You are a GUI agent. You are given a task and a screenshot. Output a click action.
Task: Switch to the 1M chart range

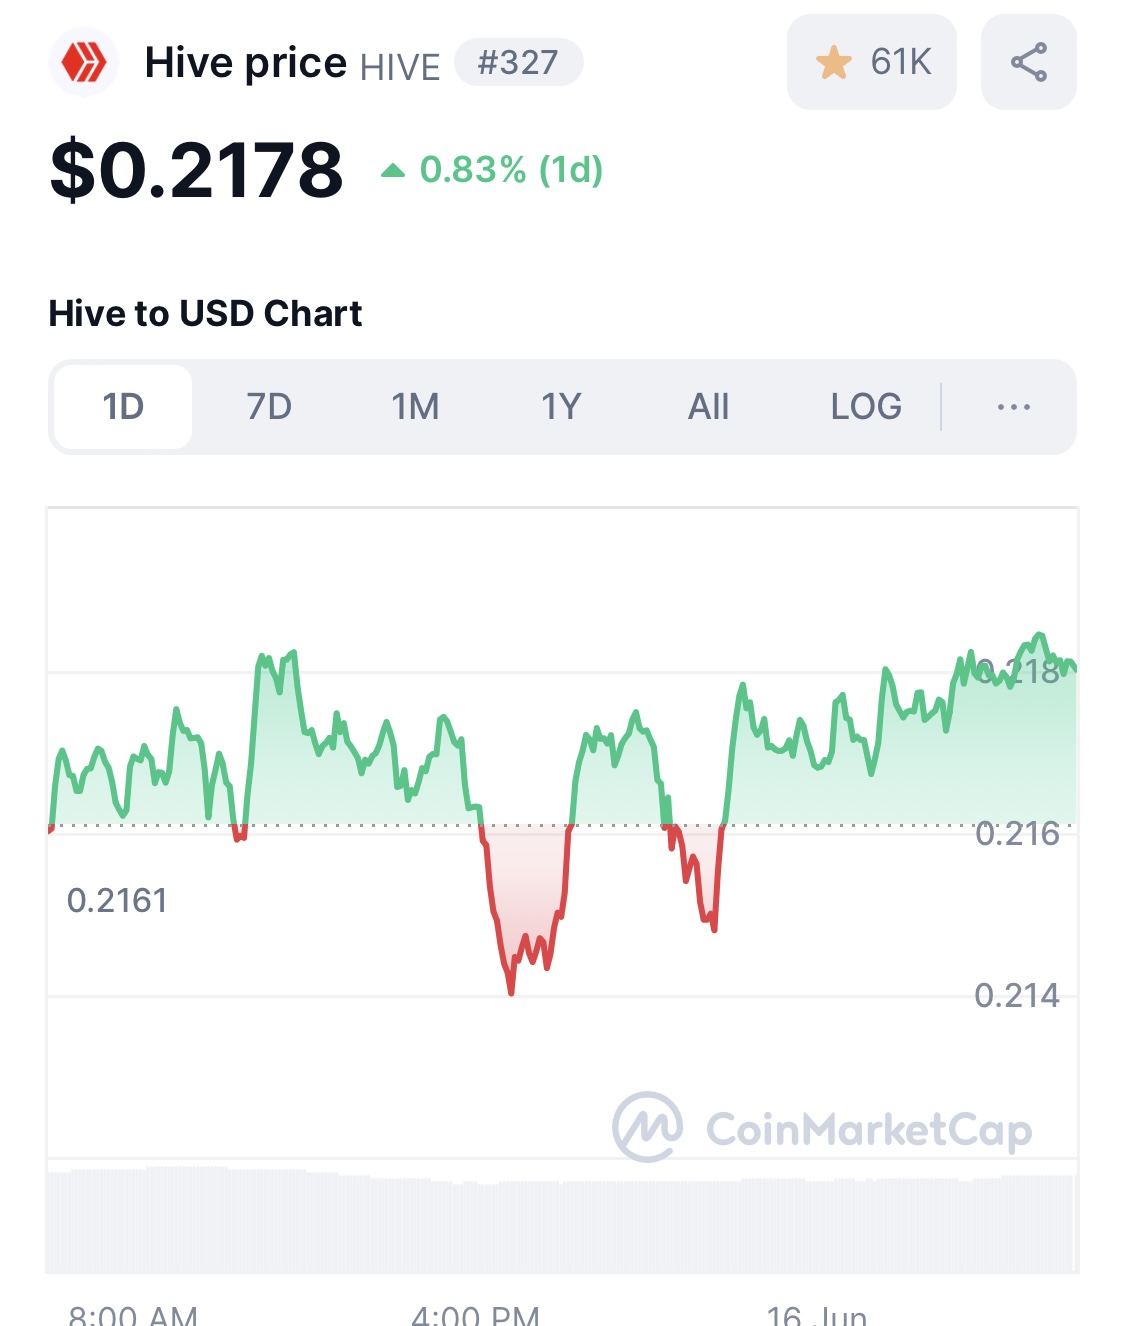415,407
